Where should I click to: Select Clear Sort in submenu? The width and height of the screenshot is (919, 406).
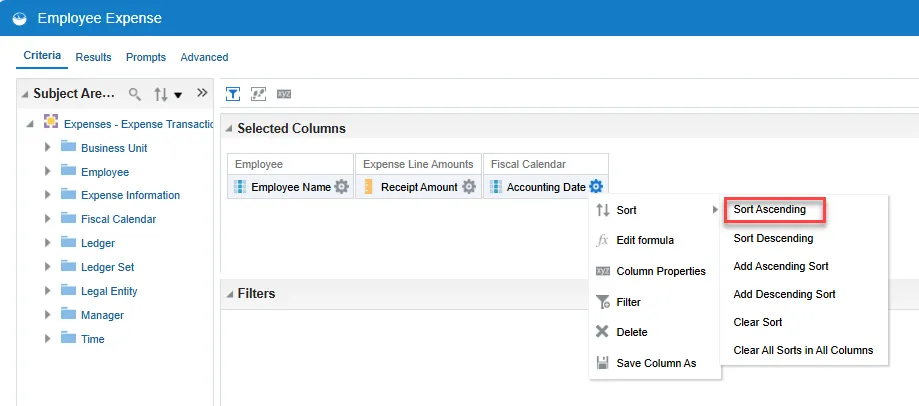coord(758,322)
